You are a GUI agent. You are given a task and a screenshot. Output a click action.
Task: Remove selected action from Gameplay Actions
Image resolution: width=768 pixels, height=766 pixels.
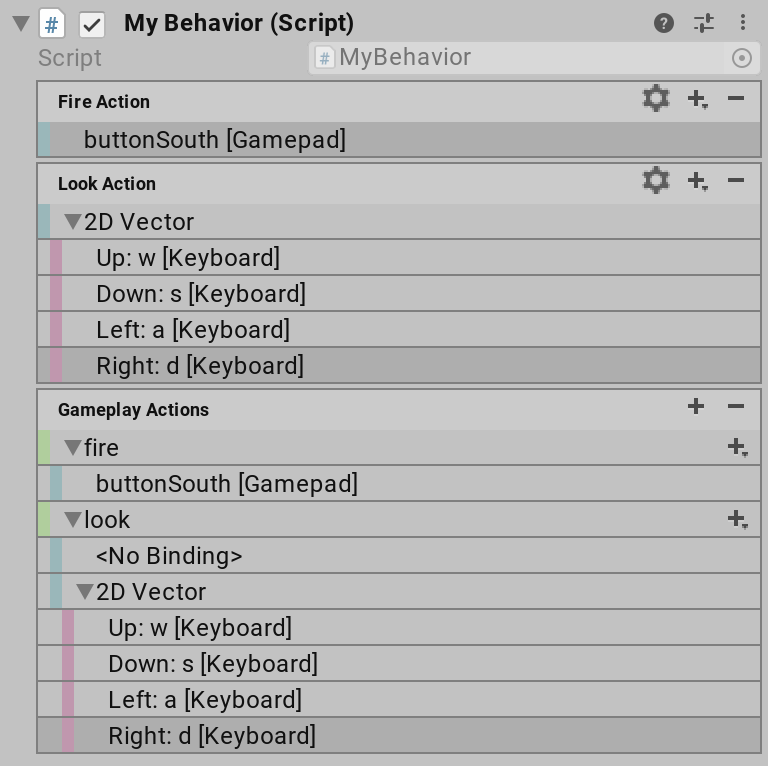pyautogui.click(x=736, y=406)
